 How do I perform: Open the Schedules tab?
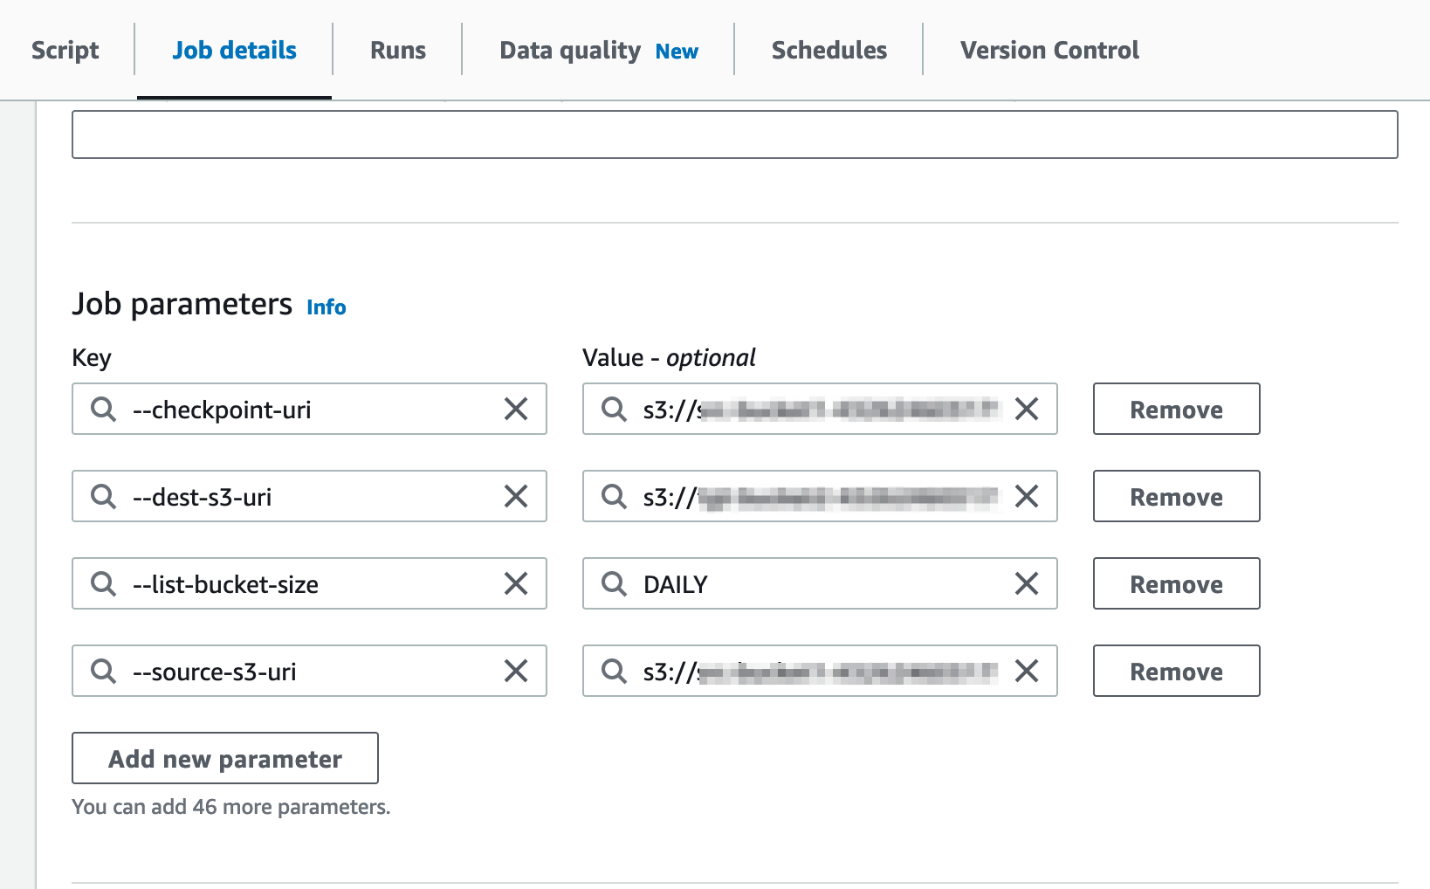pyautogui.click(x=827, y=49)
